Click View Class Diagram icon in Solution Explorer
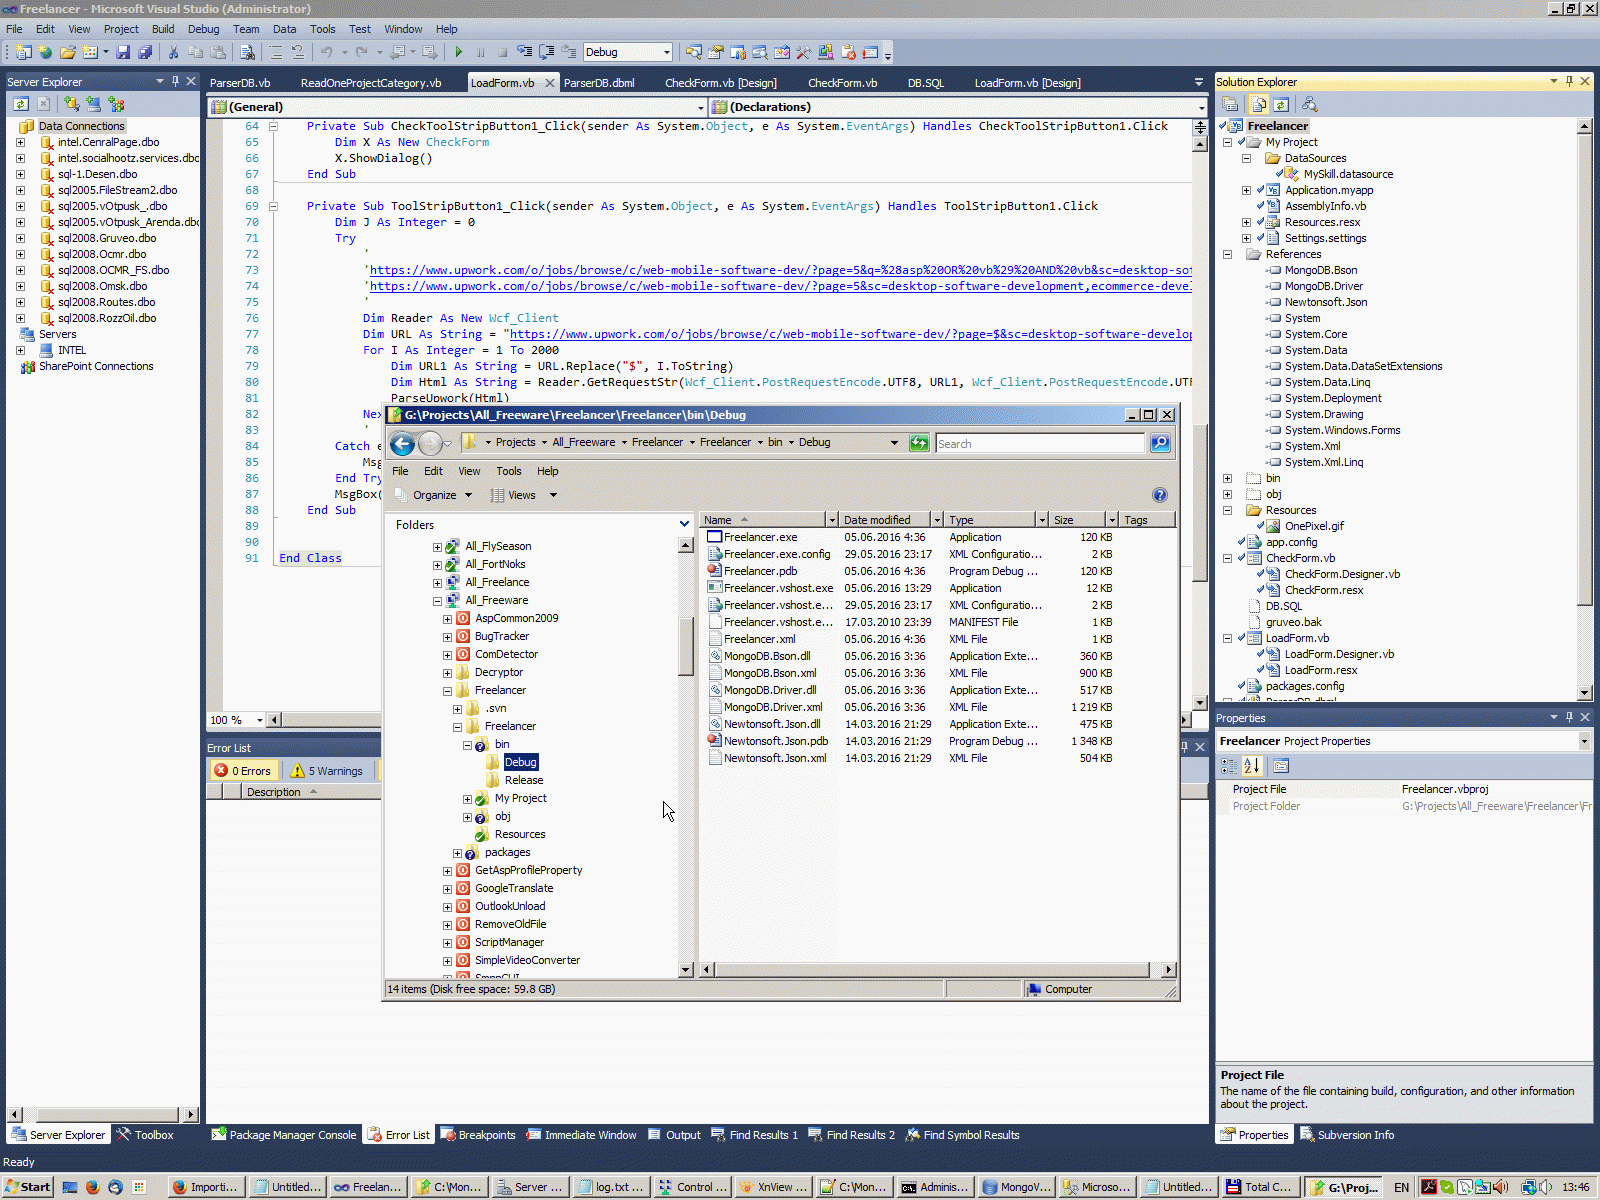This screenshot has width=1600, height=1200. [x=1309, y=104]
